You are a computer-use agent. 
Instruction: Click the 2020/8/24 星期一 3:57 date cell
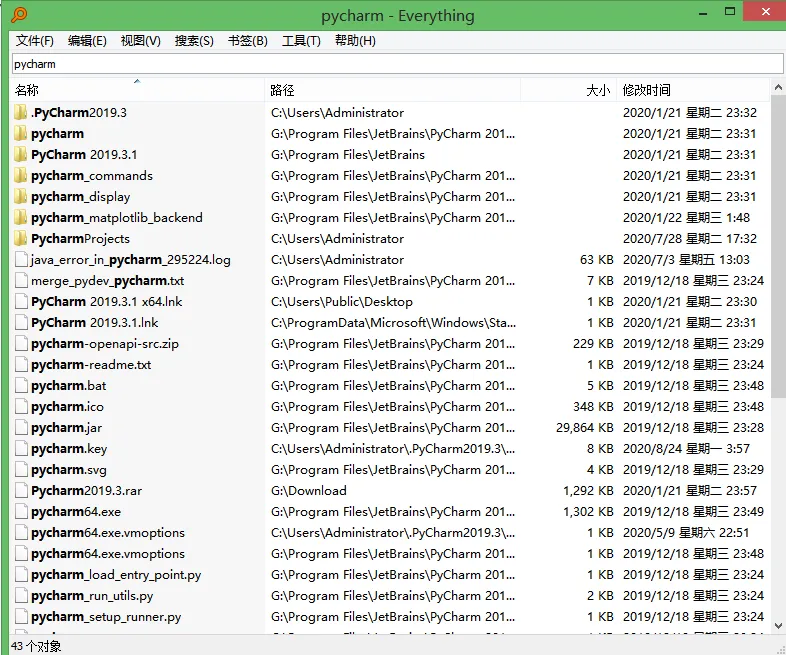click(x=686, y=449)
